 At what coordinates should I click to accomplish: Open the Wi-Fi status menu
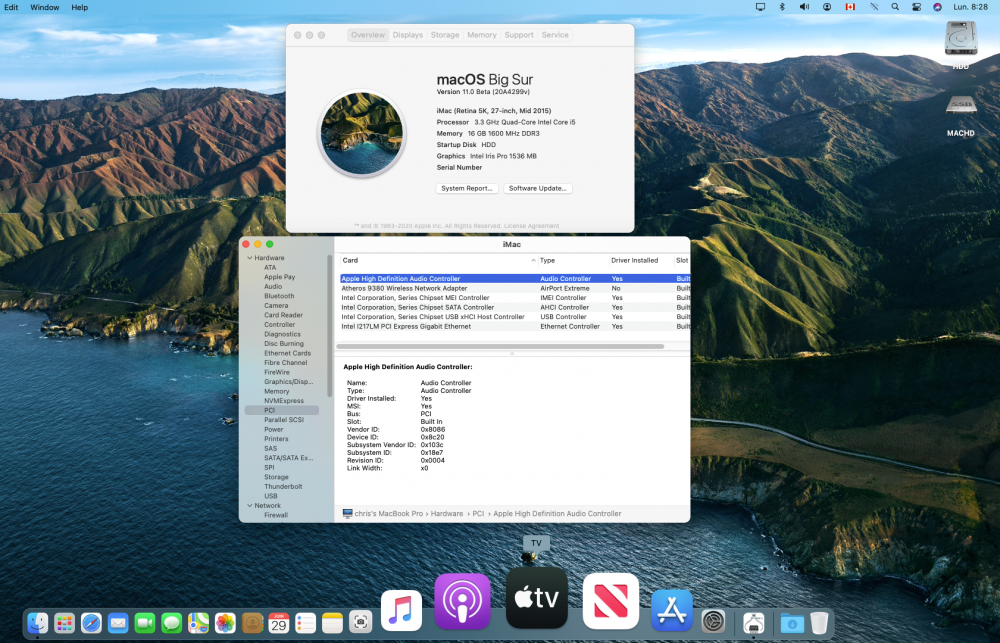coord(874,7)
